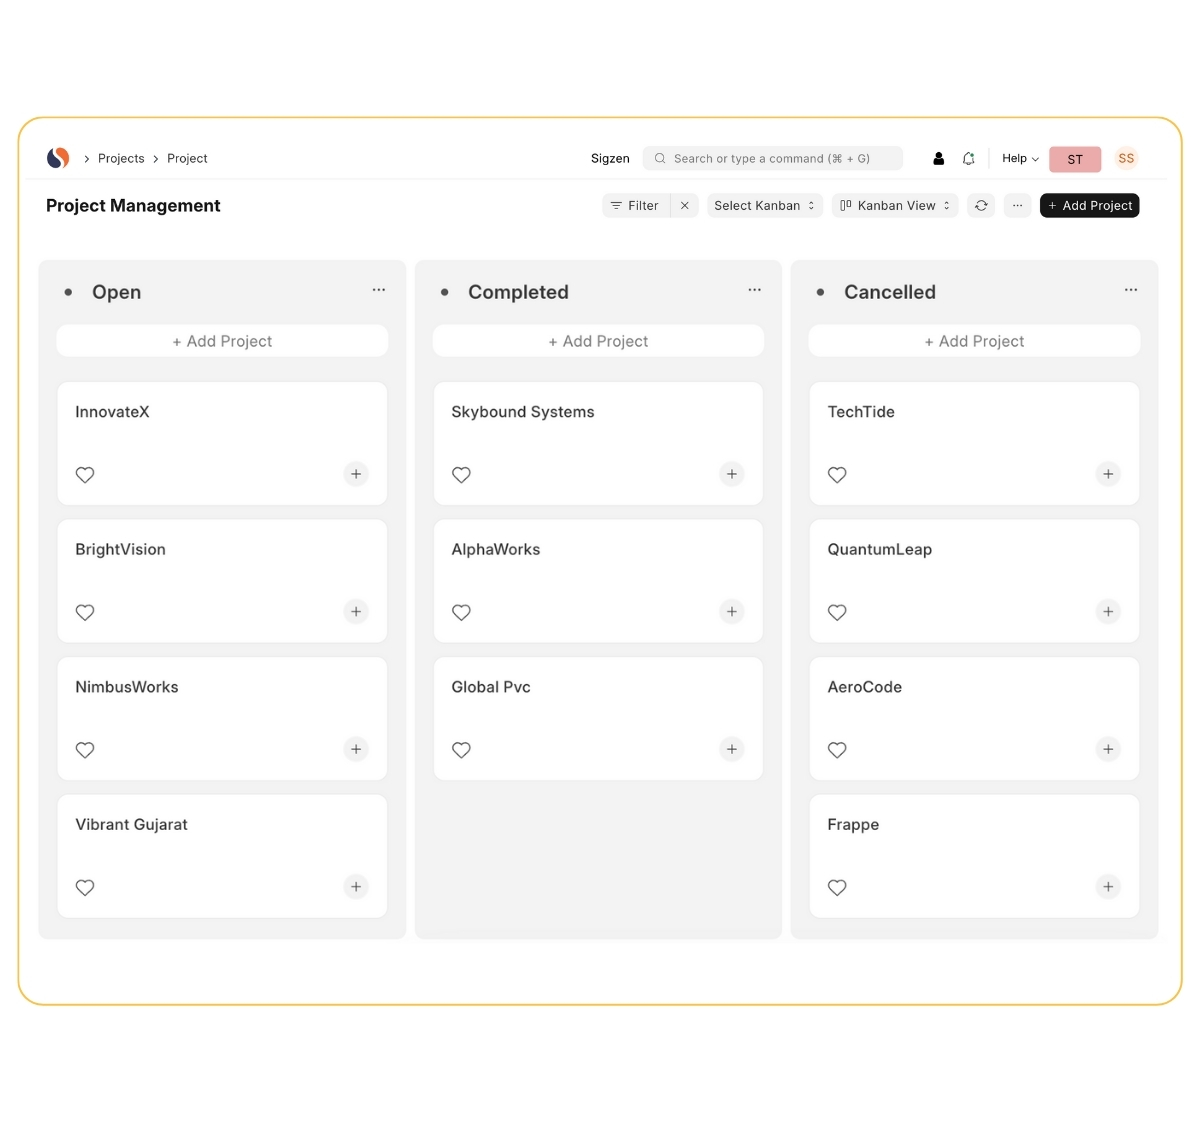This screenshot has height=1122, width=1200.
Task: Open the Select Kanban dropdown
Action: click(x=764, y=206)
